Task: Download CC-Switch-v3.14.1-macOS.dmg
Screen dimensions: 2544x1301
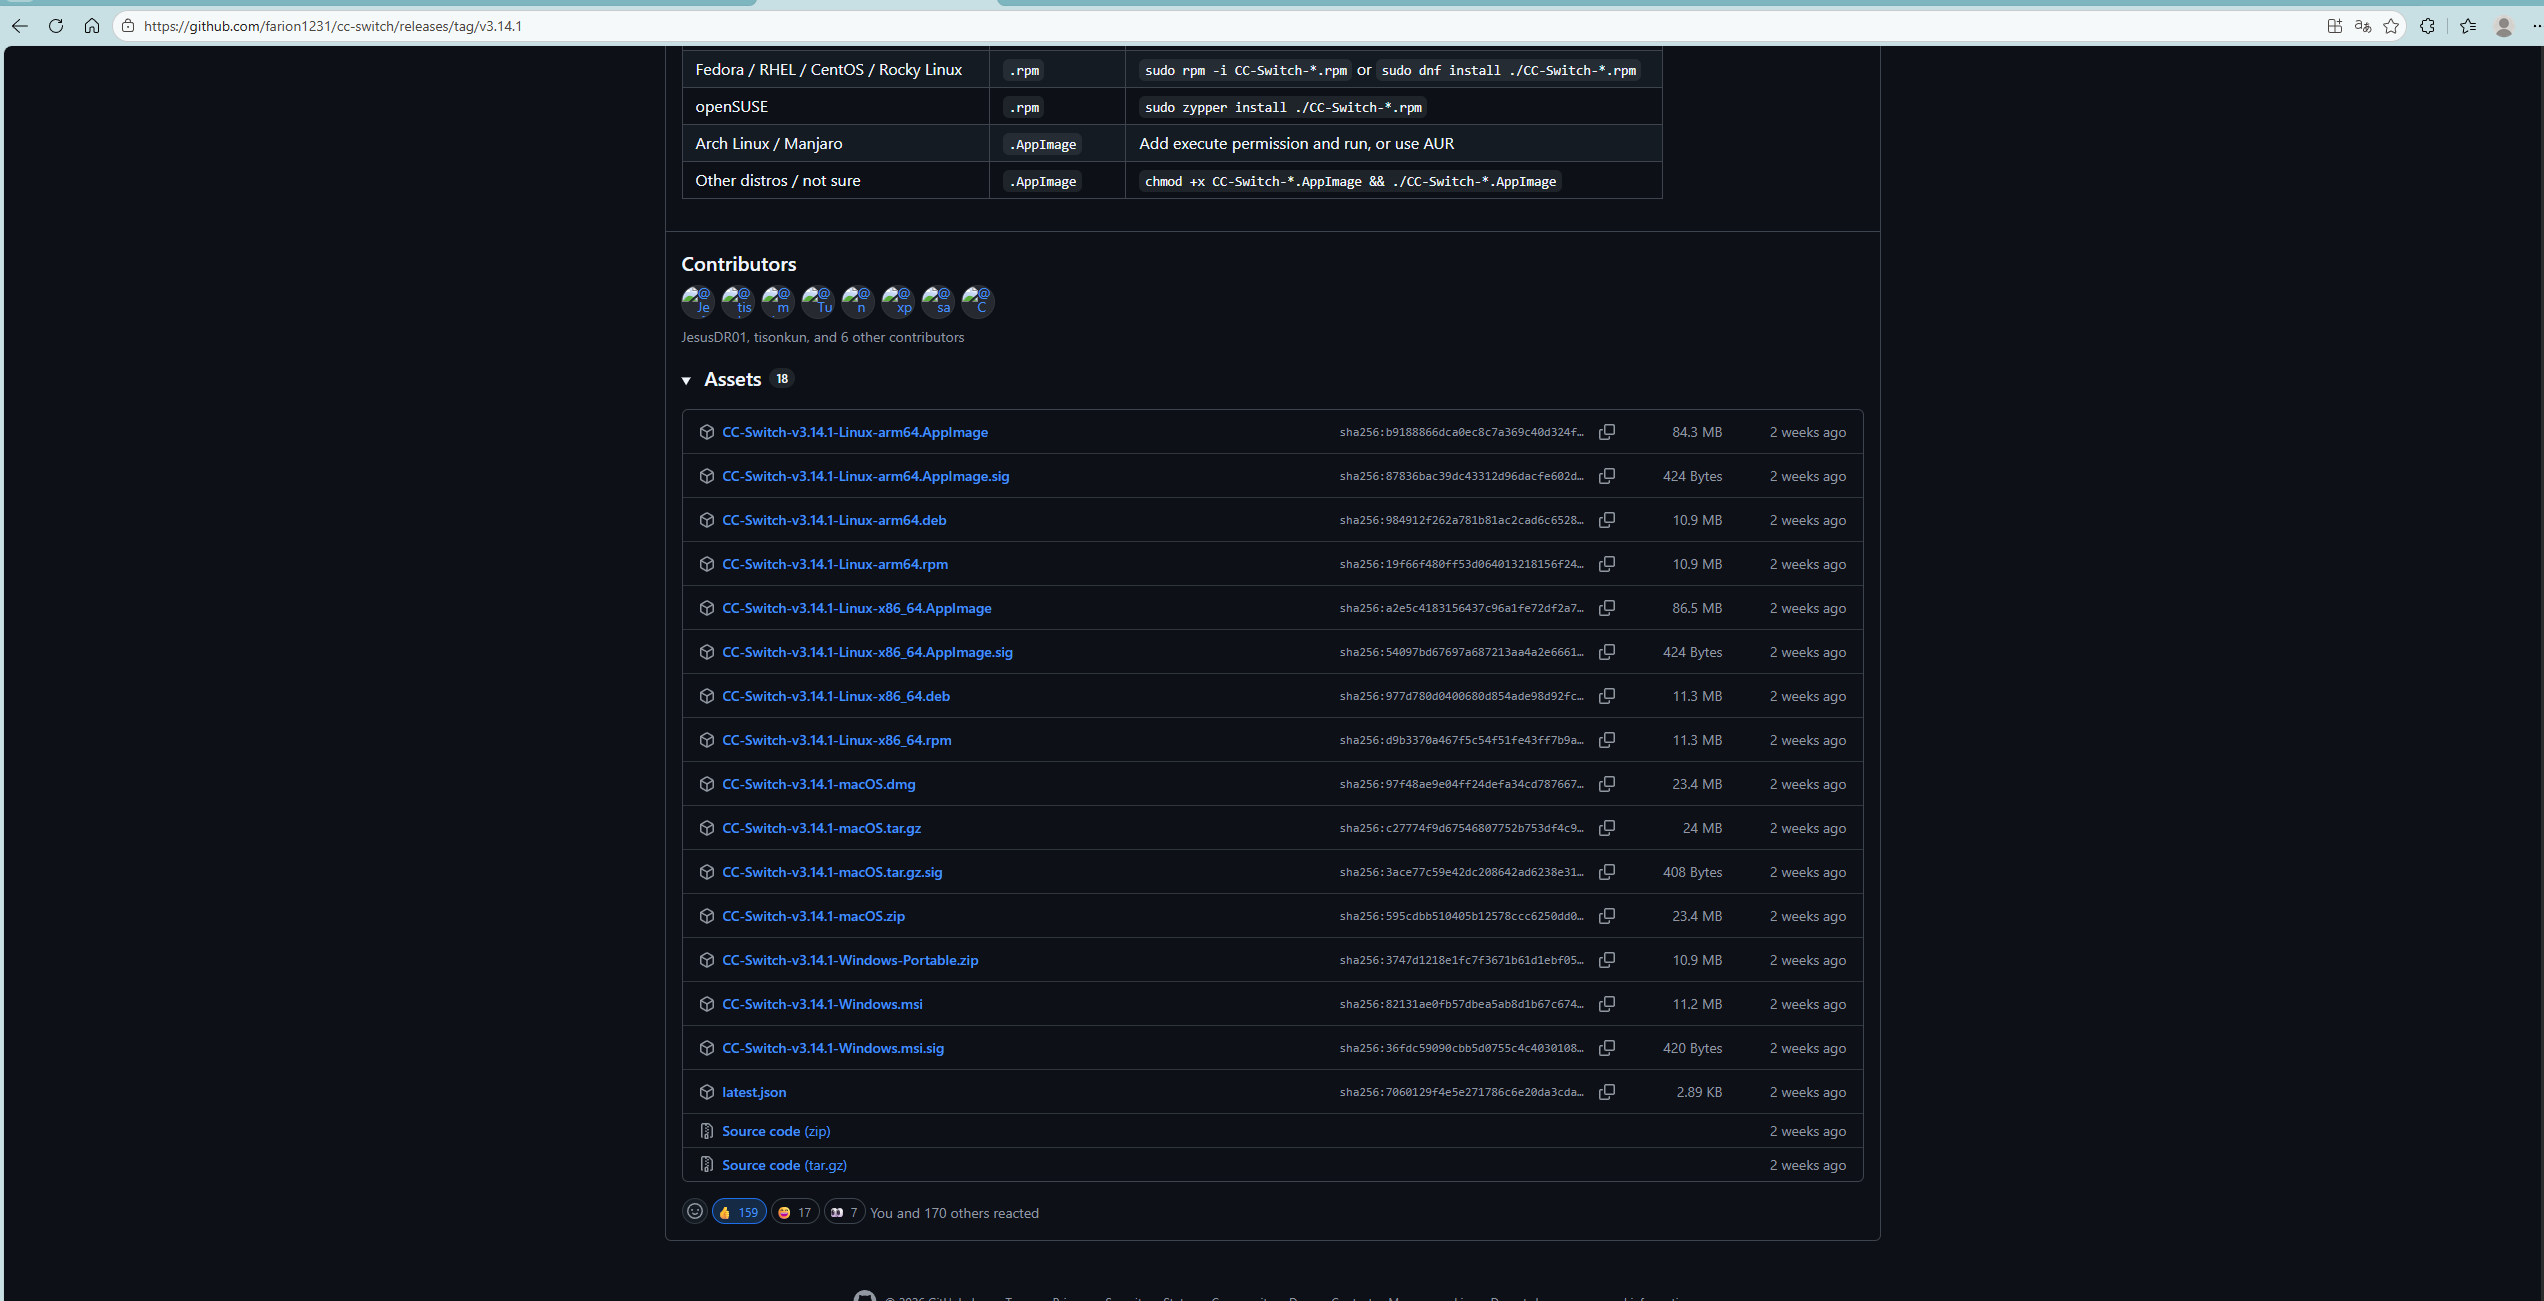Action: [x=819, y=784]
